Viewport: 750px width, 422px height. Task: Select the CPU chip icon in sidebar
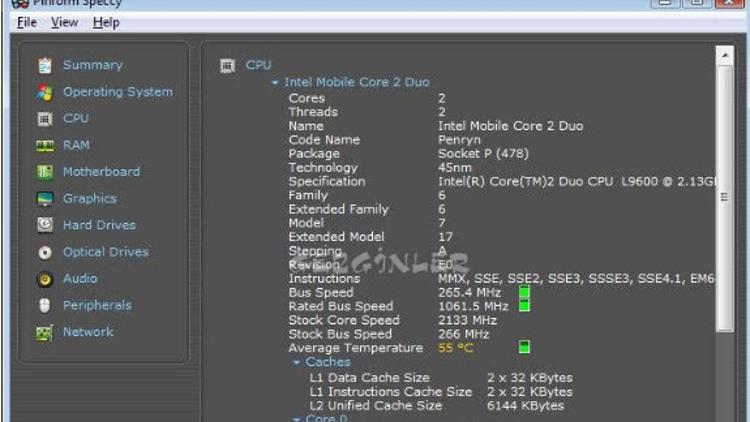tap(45, 119)
